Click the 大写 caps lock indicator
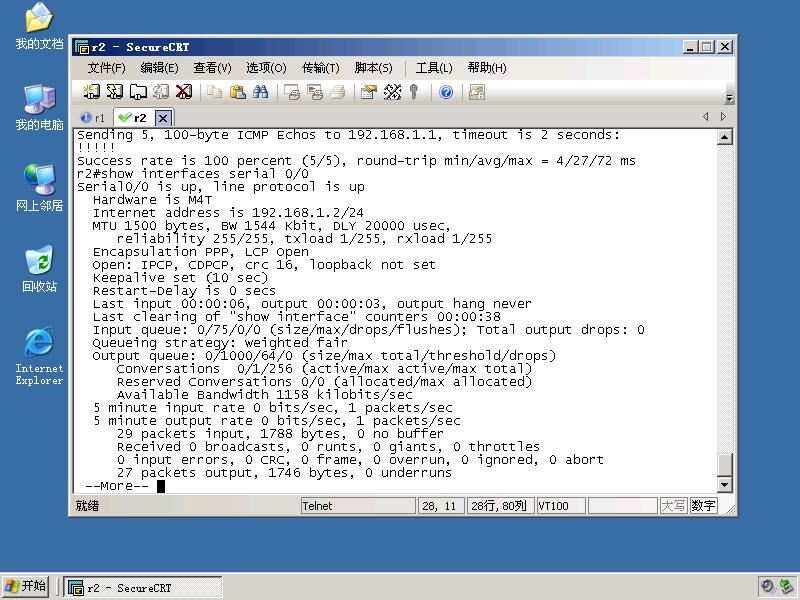The image size is (800, 600). (x=673, y=506)
